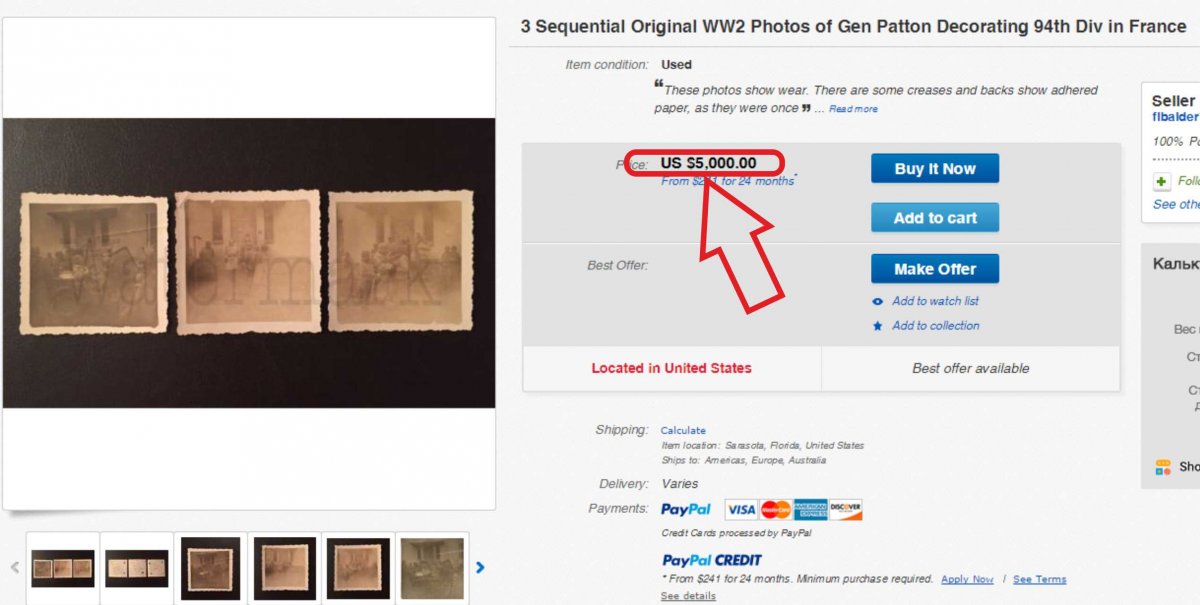Viewport: 1200px width, 605px height.
Task: Click the star icon beside Add to collection
Action: pos(878,326)
